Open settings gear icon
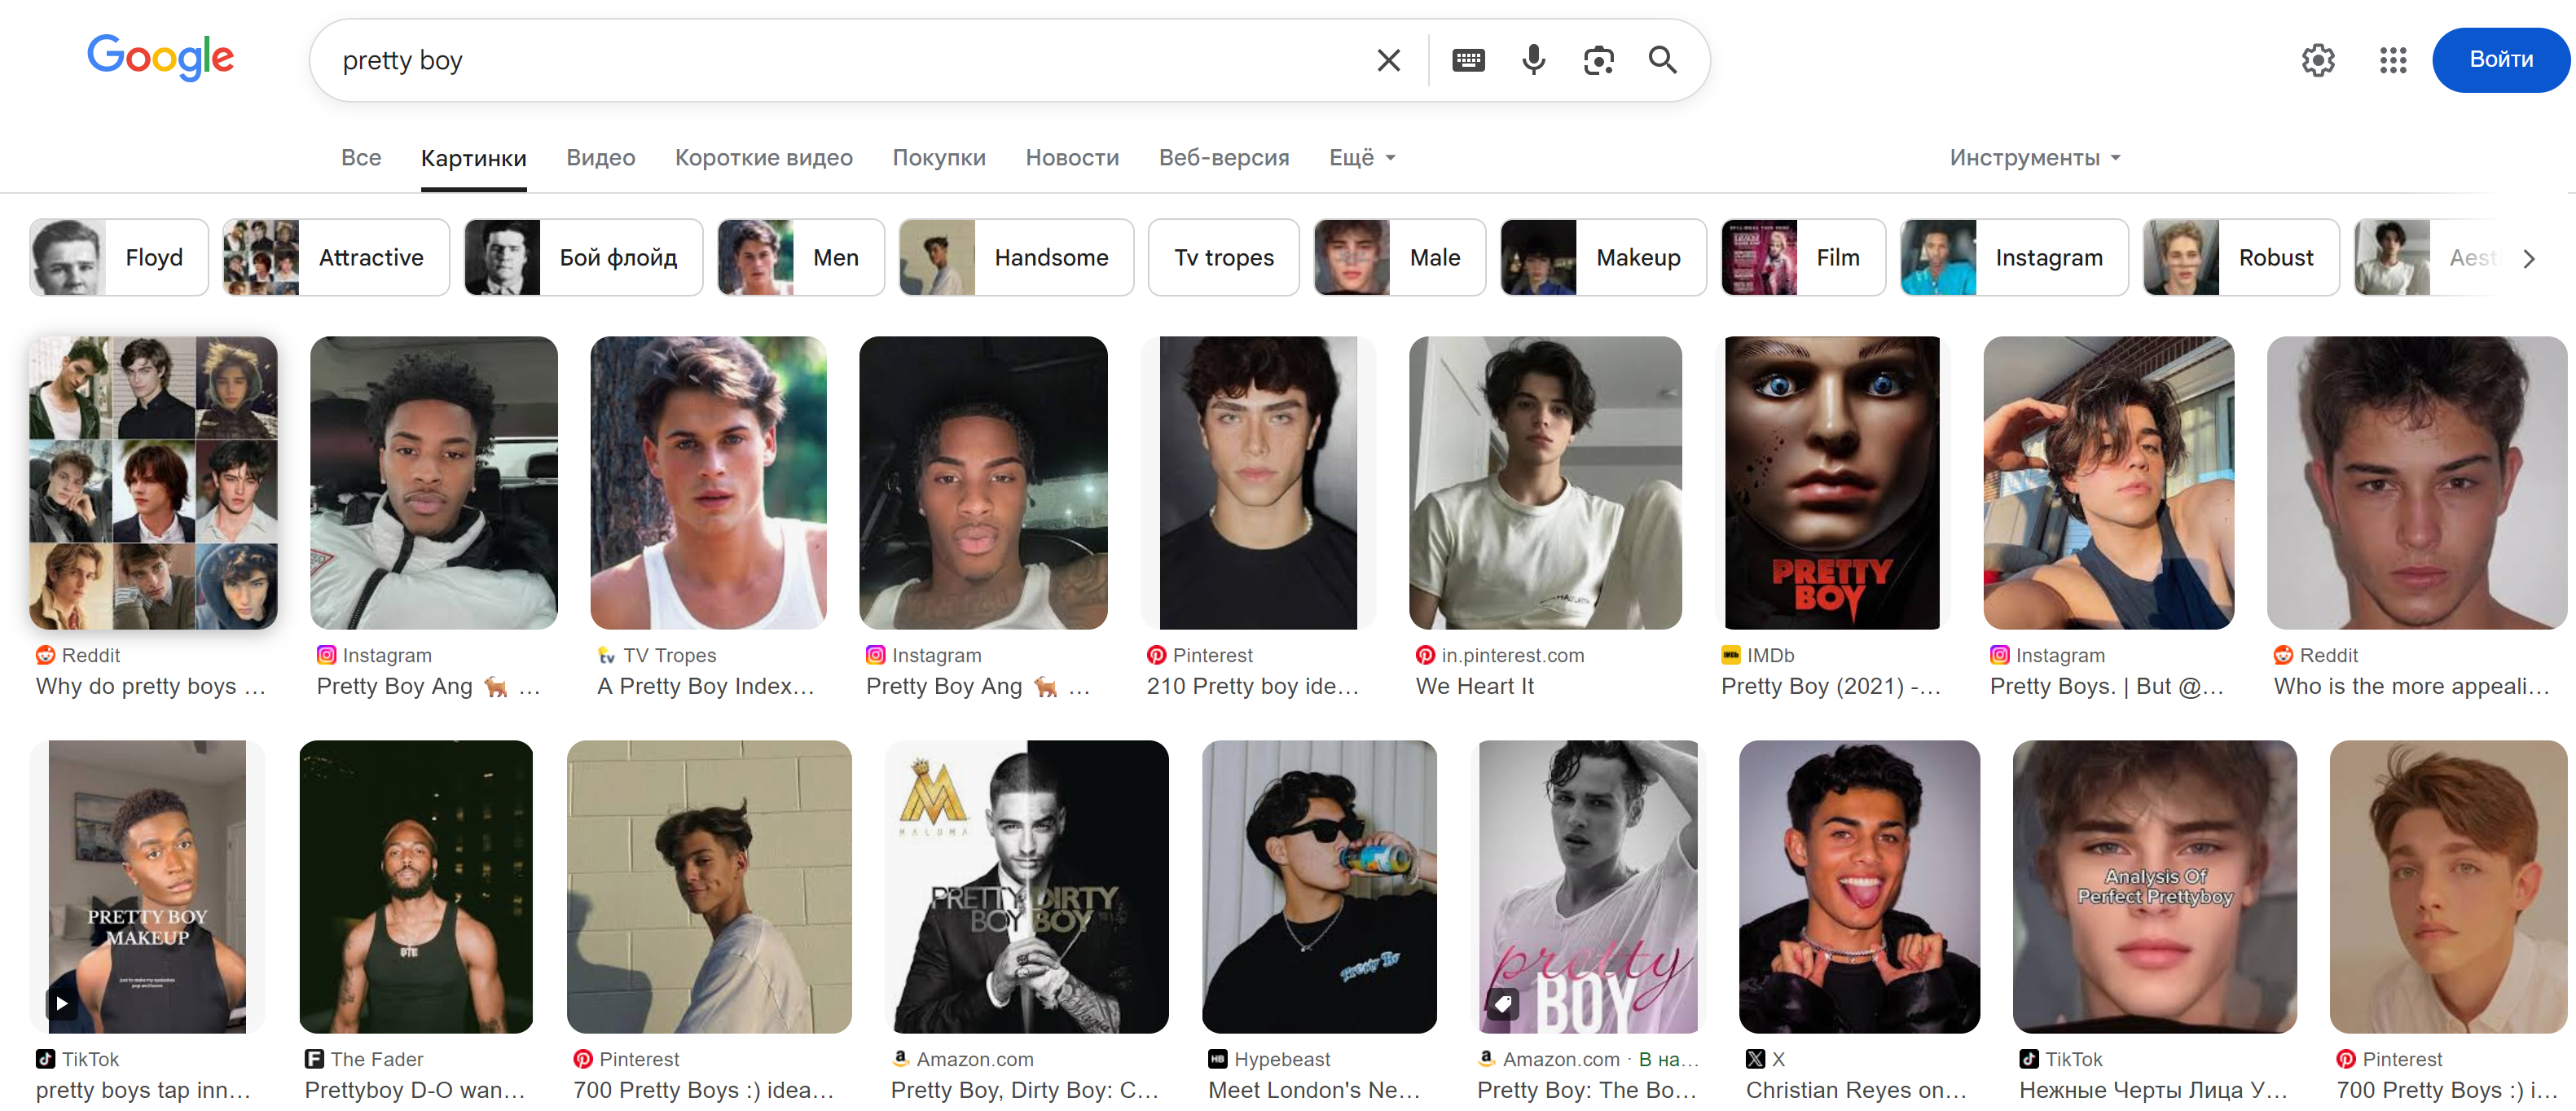 tap(2317, 60)
